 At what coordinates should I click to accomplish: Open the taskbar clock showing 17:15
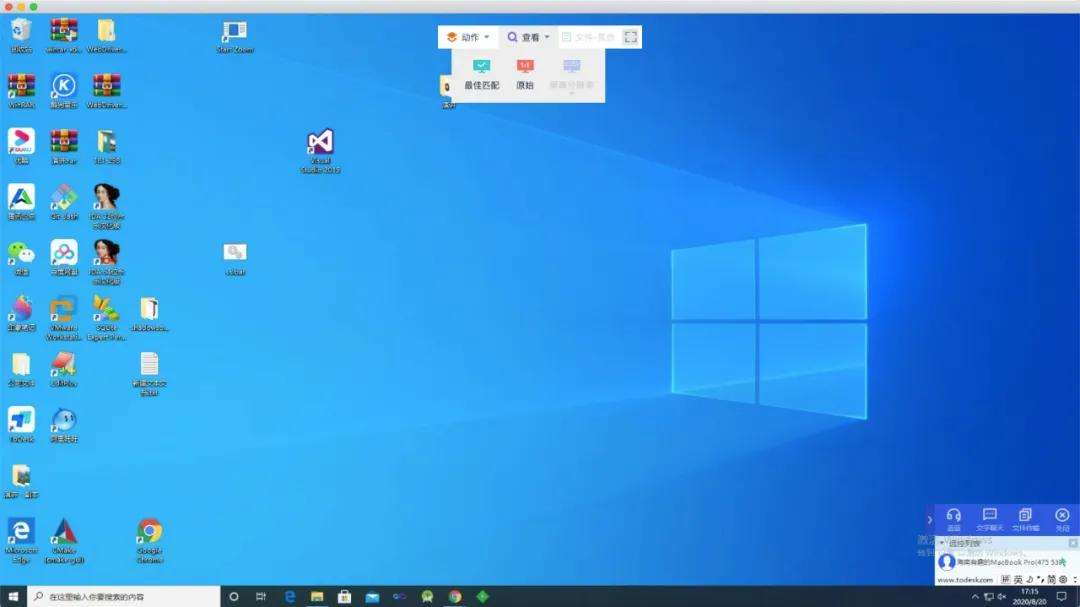pos(1029,597)
